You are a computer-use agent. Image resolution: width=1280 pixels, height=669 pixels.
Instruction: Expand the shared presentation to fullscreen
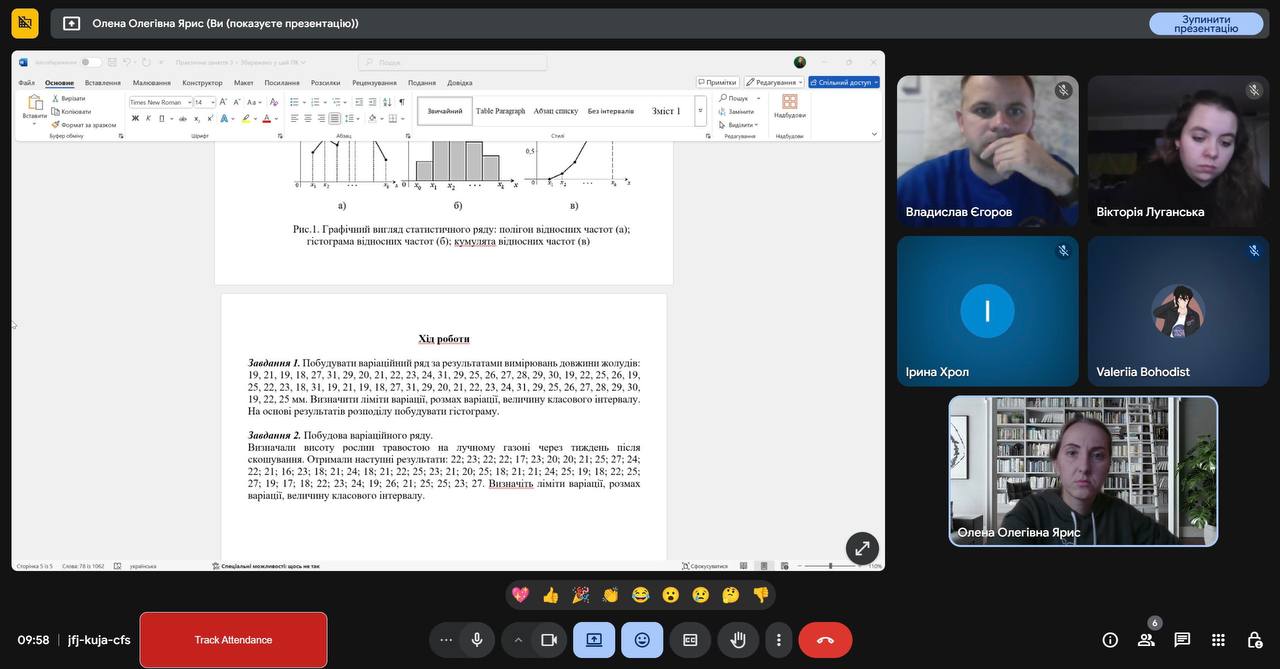pos(862,548)
